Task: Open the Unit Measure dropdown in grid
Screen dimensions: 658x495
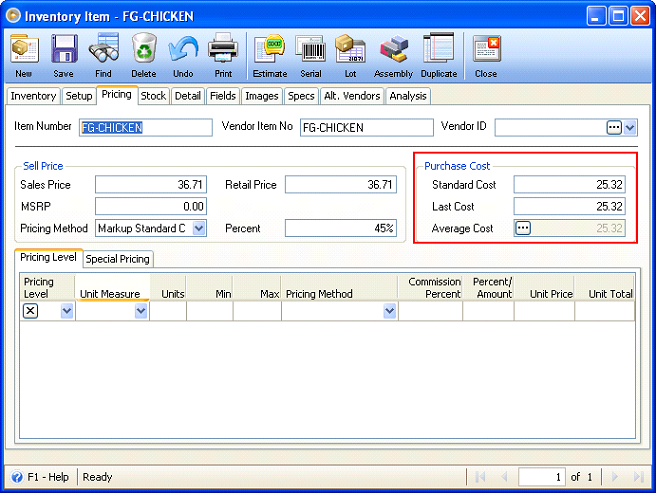Action: [141, 312]
